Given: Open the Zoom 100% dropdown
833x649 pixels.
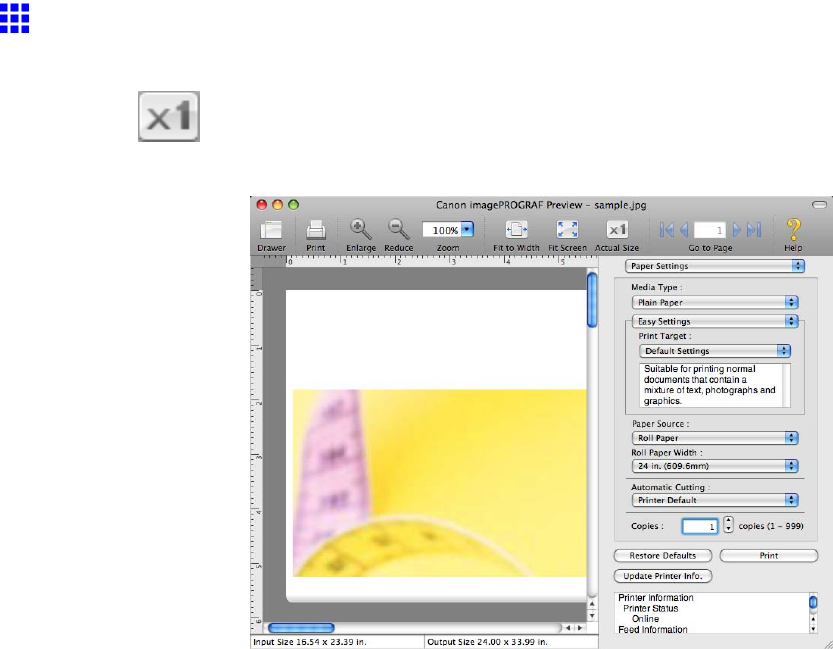Looking at the screenshot, I should coord(468,229).
